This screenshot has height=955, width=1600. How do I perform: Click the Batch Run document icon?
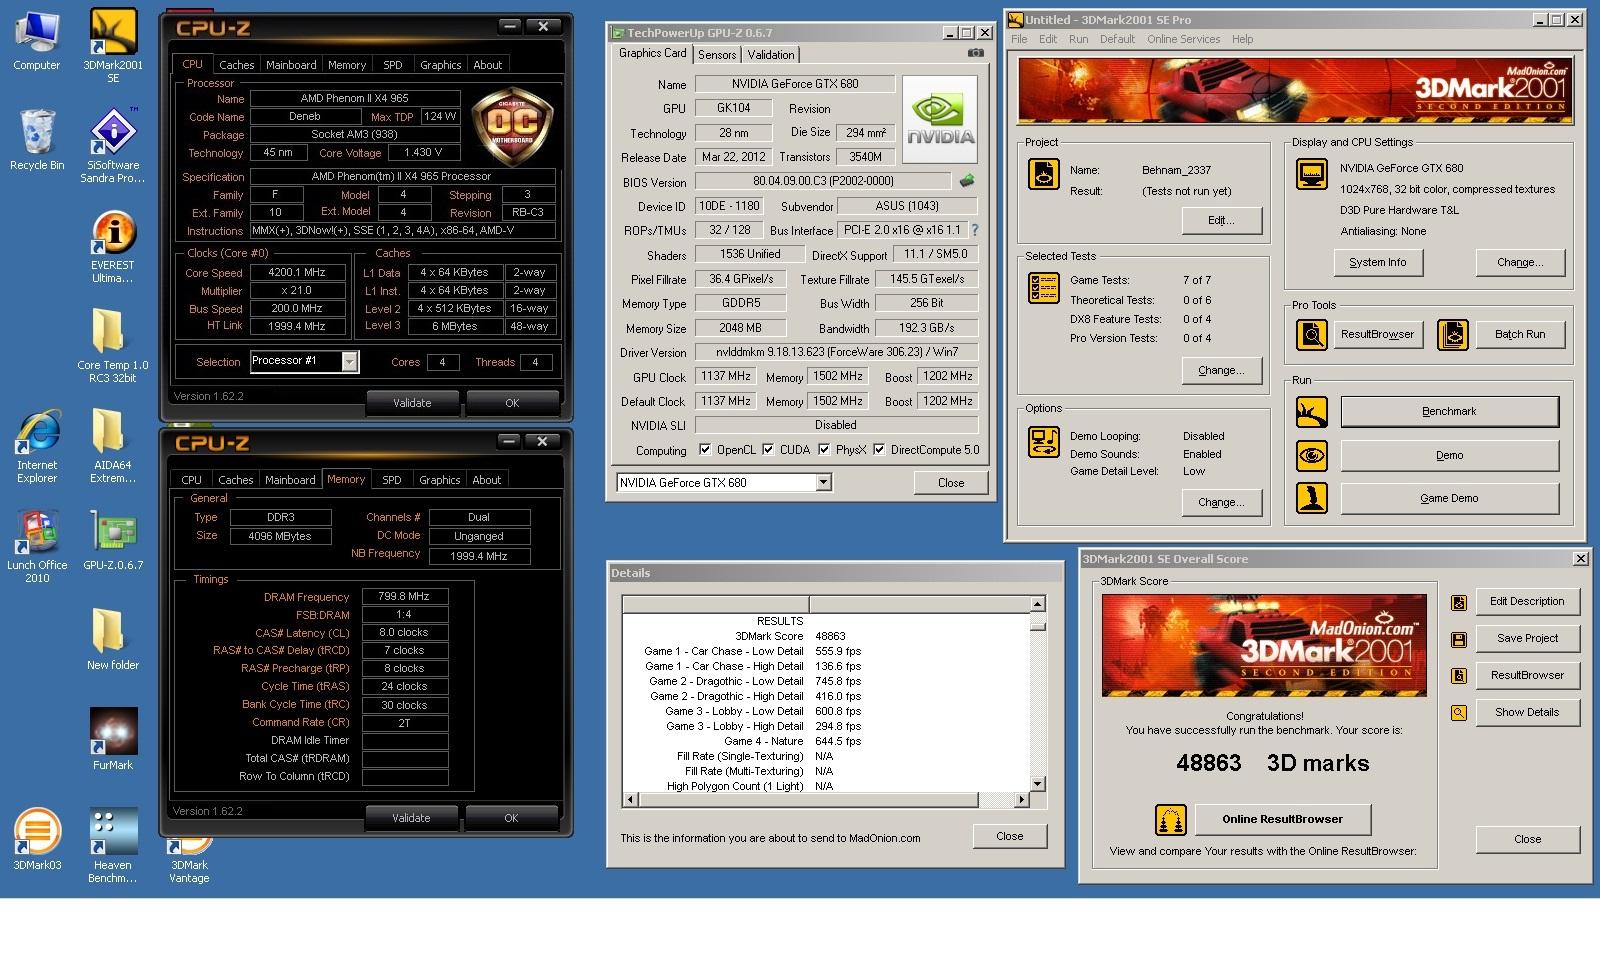click(x=1453, y=335)
